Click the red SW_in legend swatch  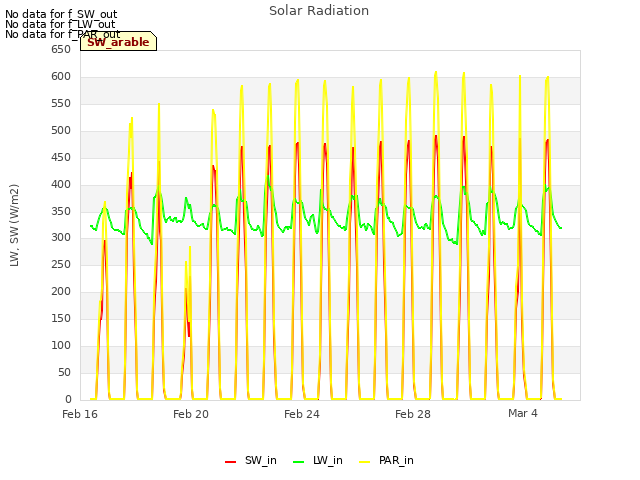pyautogui.click(x=230, y=462)
